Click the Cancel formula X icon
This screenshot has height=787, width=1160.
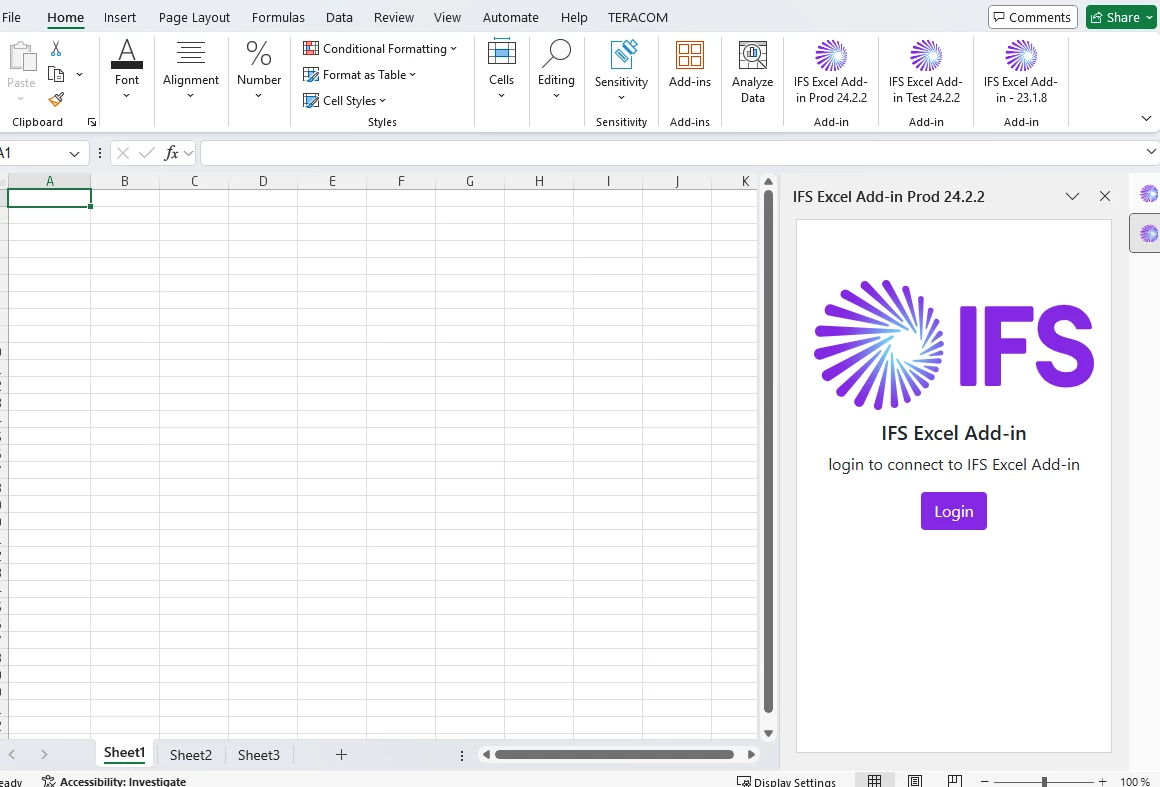coord(123,153)
